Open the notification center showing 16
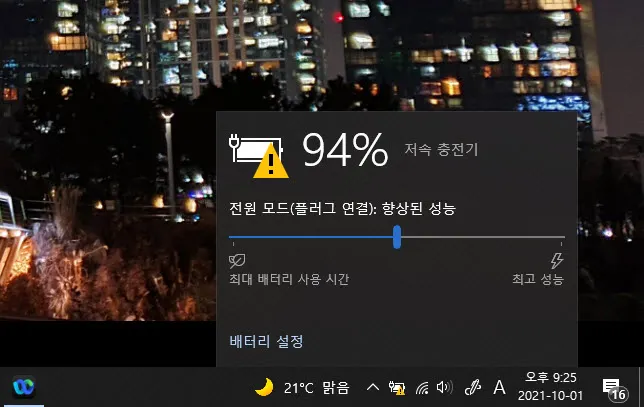 pyautogui.click(x=615, y=389)
